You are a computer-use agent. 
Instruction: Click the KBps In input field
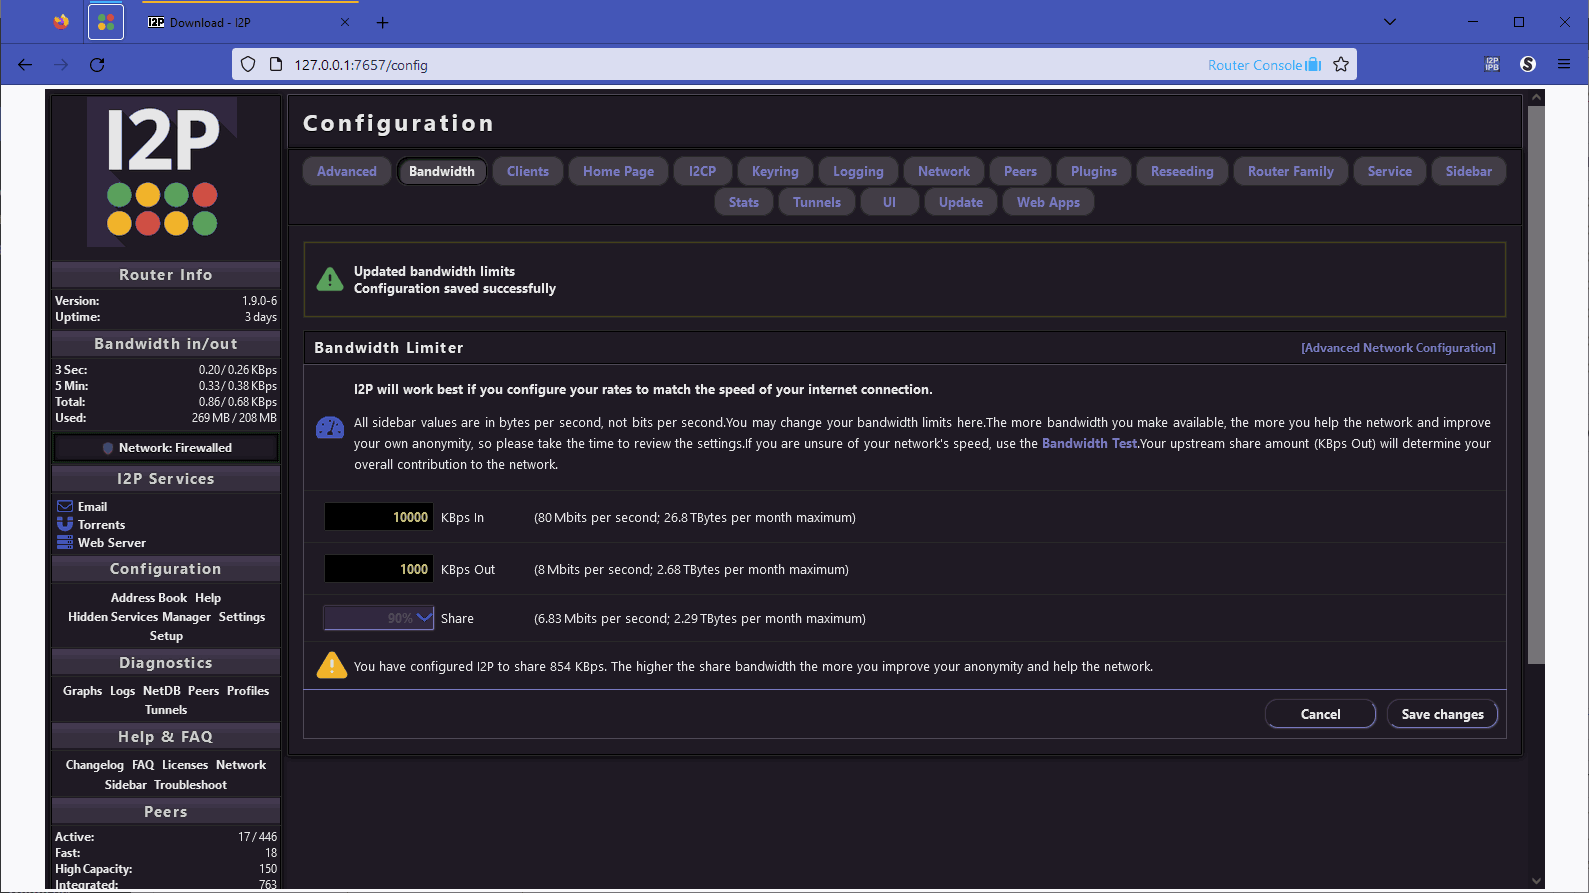[379, 517]
